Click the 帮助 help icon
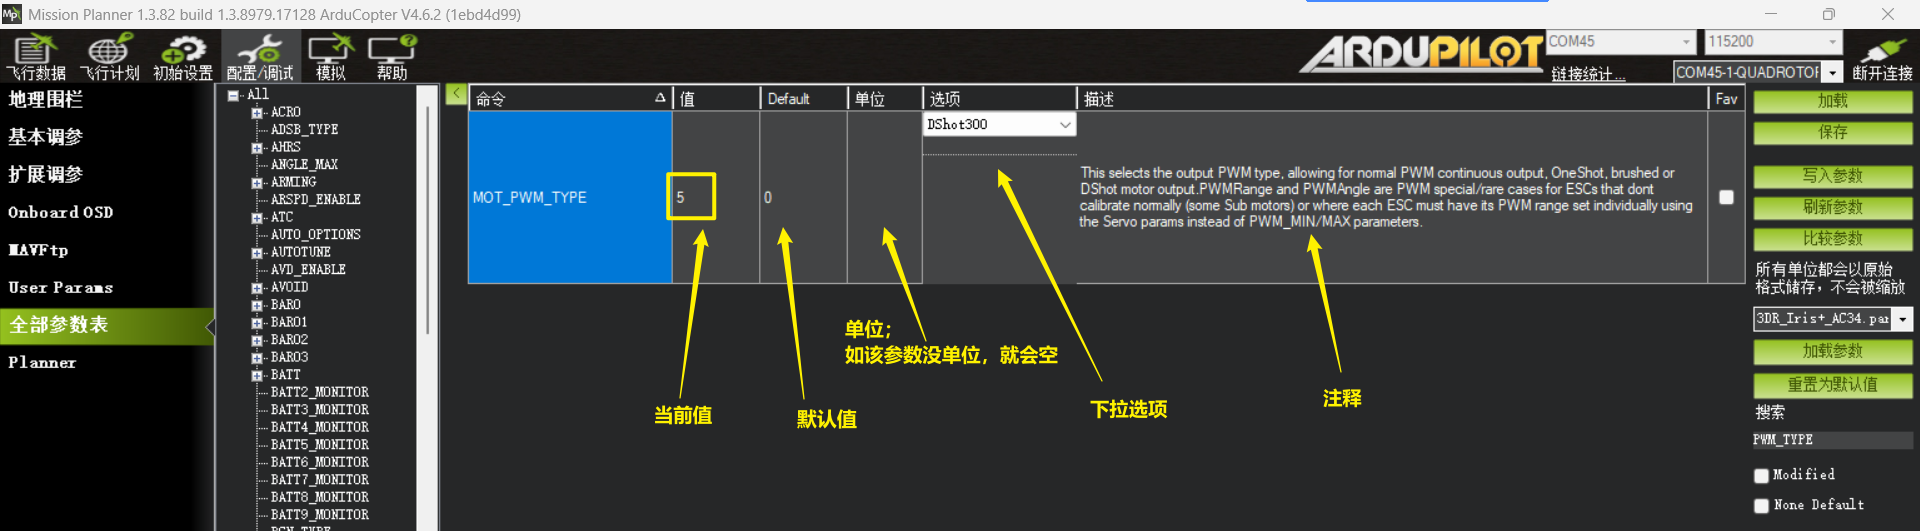 [x=392, y=56]
